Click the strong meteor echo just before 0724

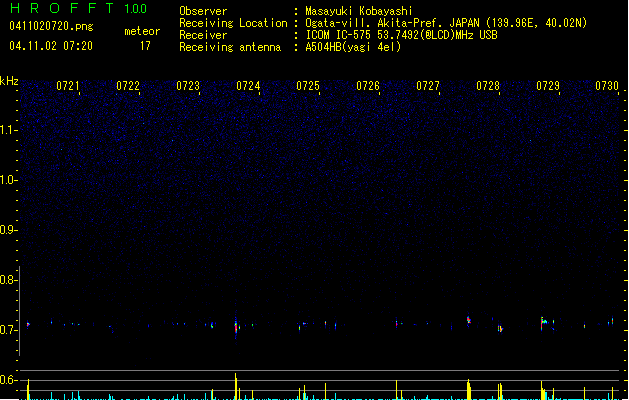tap(236, 326)
